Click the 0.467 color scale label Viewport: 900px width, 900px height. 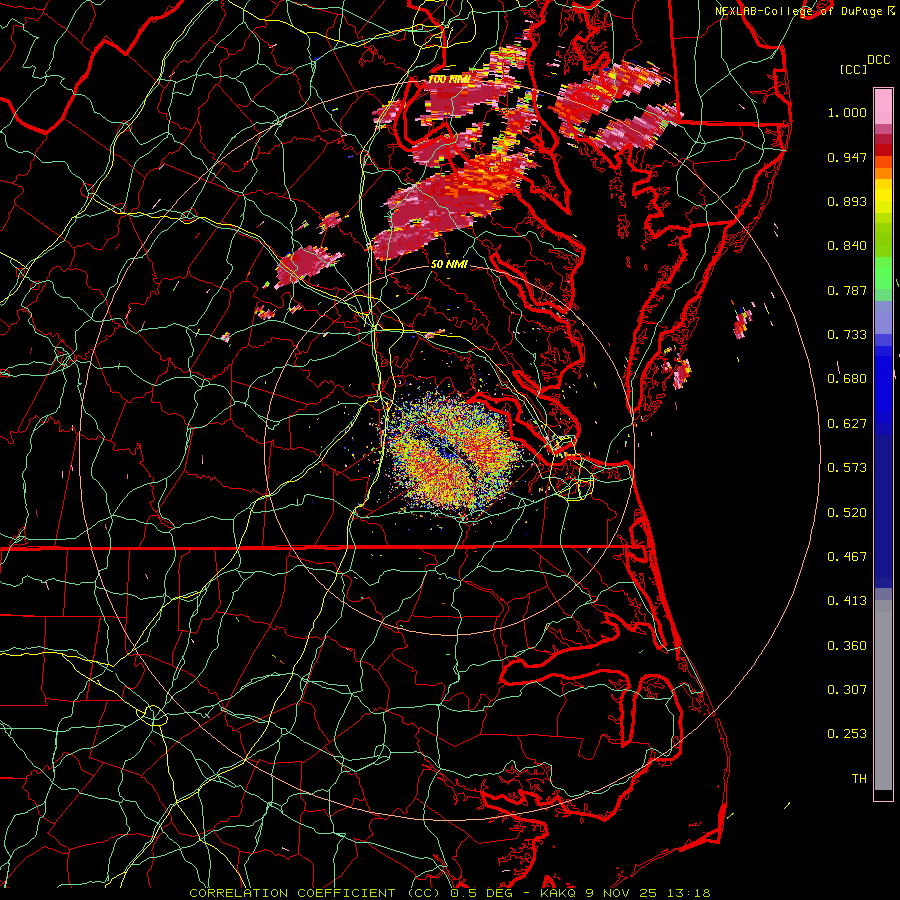click(x=847, y=557)
